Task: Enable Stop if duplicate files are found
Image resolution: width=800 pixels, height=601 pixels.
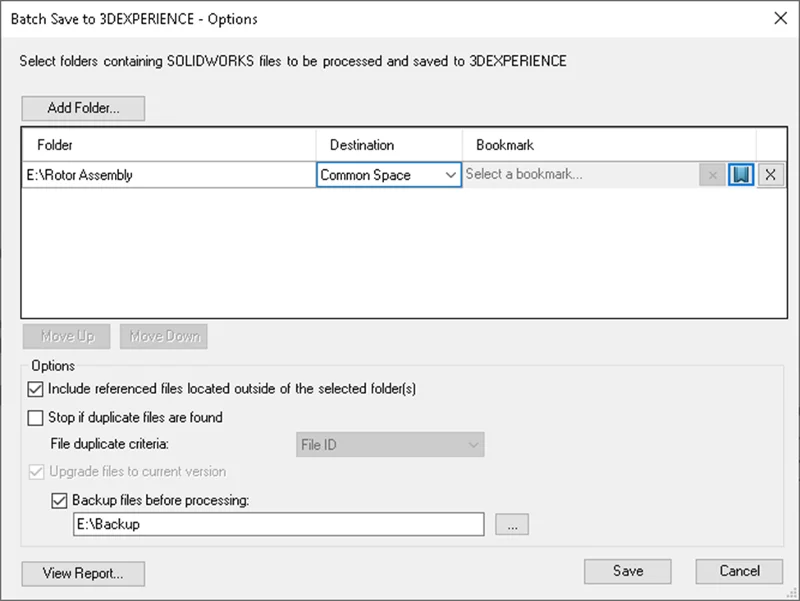Action: pos(37,417)
